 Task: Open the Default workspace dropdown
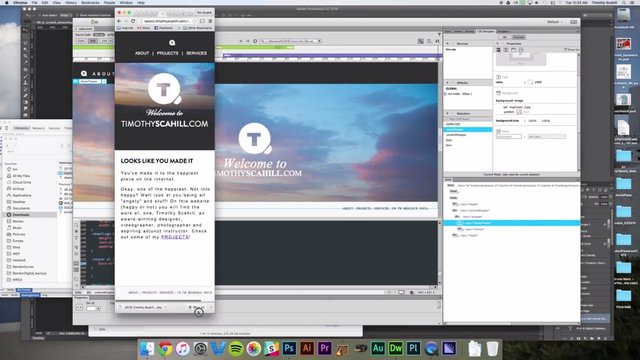[554, 22]
